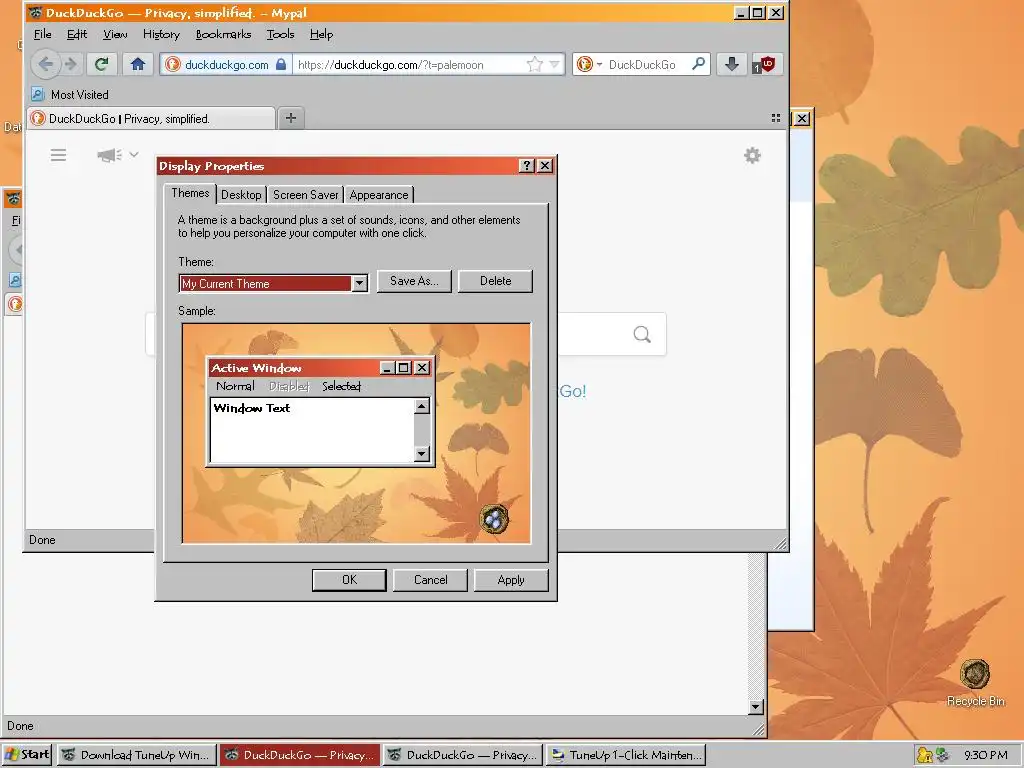Select the DuckDuckGo browser tab

(x=152, y=118)
